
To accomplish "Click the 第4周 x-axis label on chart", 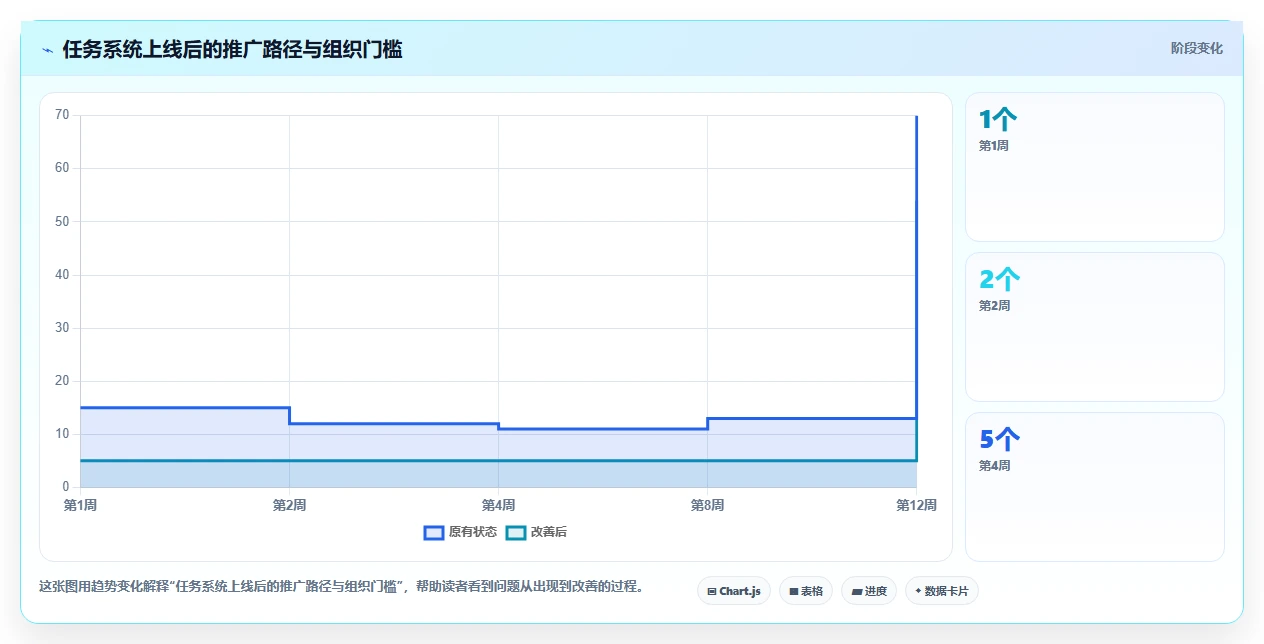I will pos(498,505).
